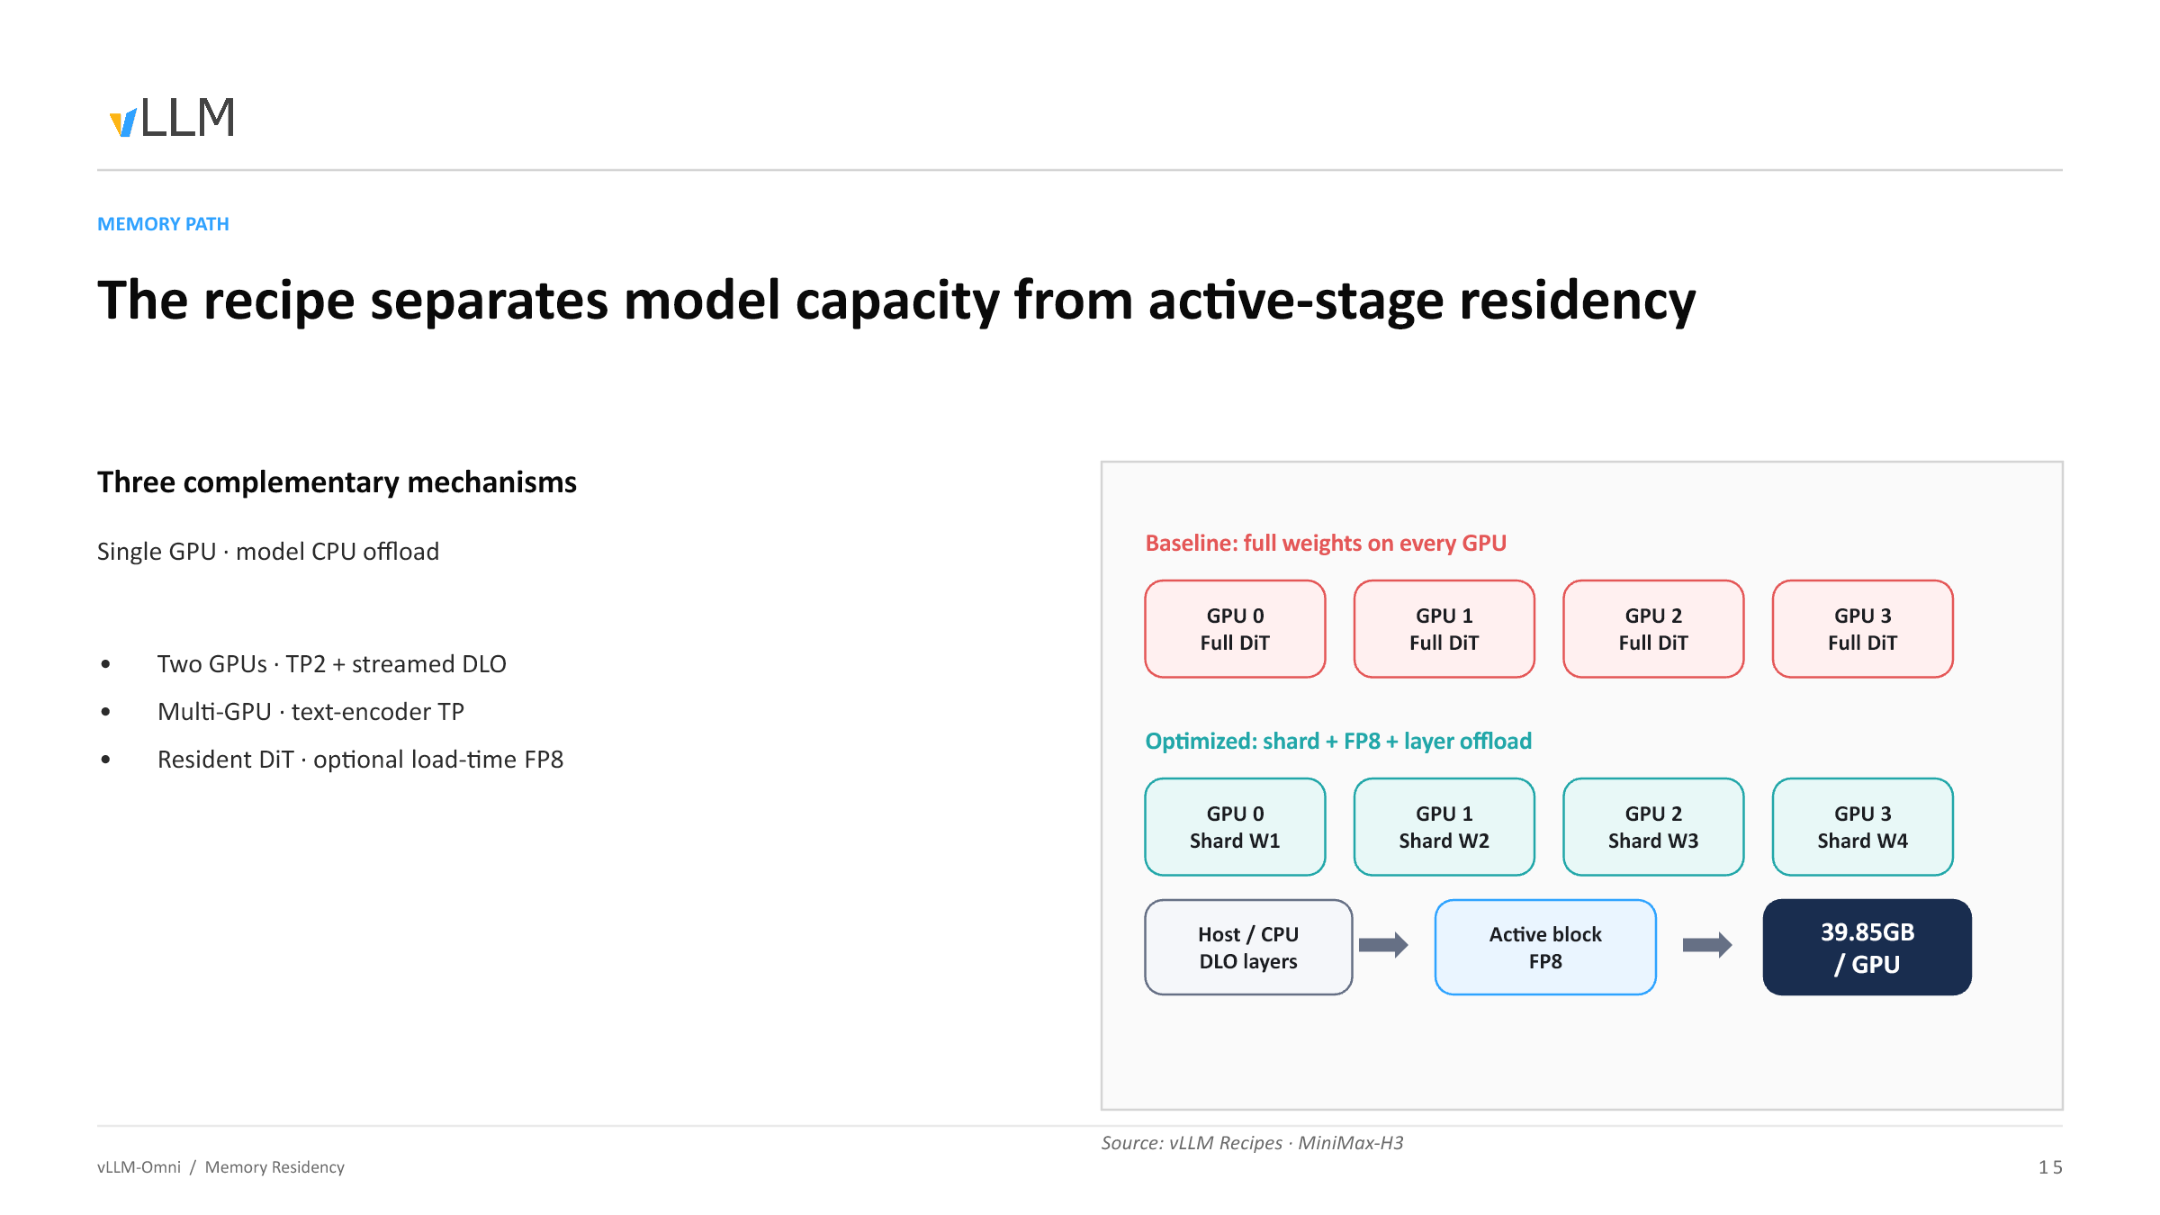Click the 'vLLM-Omni / Memory Residency' footer text

pyautogui.click(x=221, y=1167)
